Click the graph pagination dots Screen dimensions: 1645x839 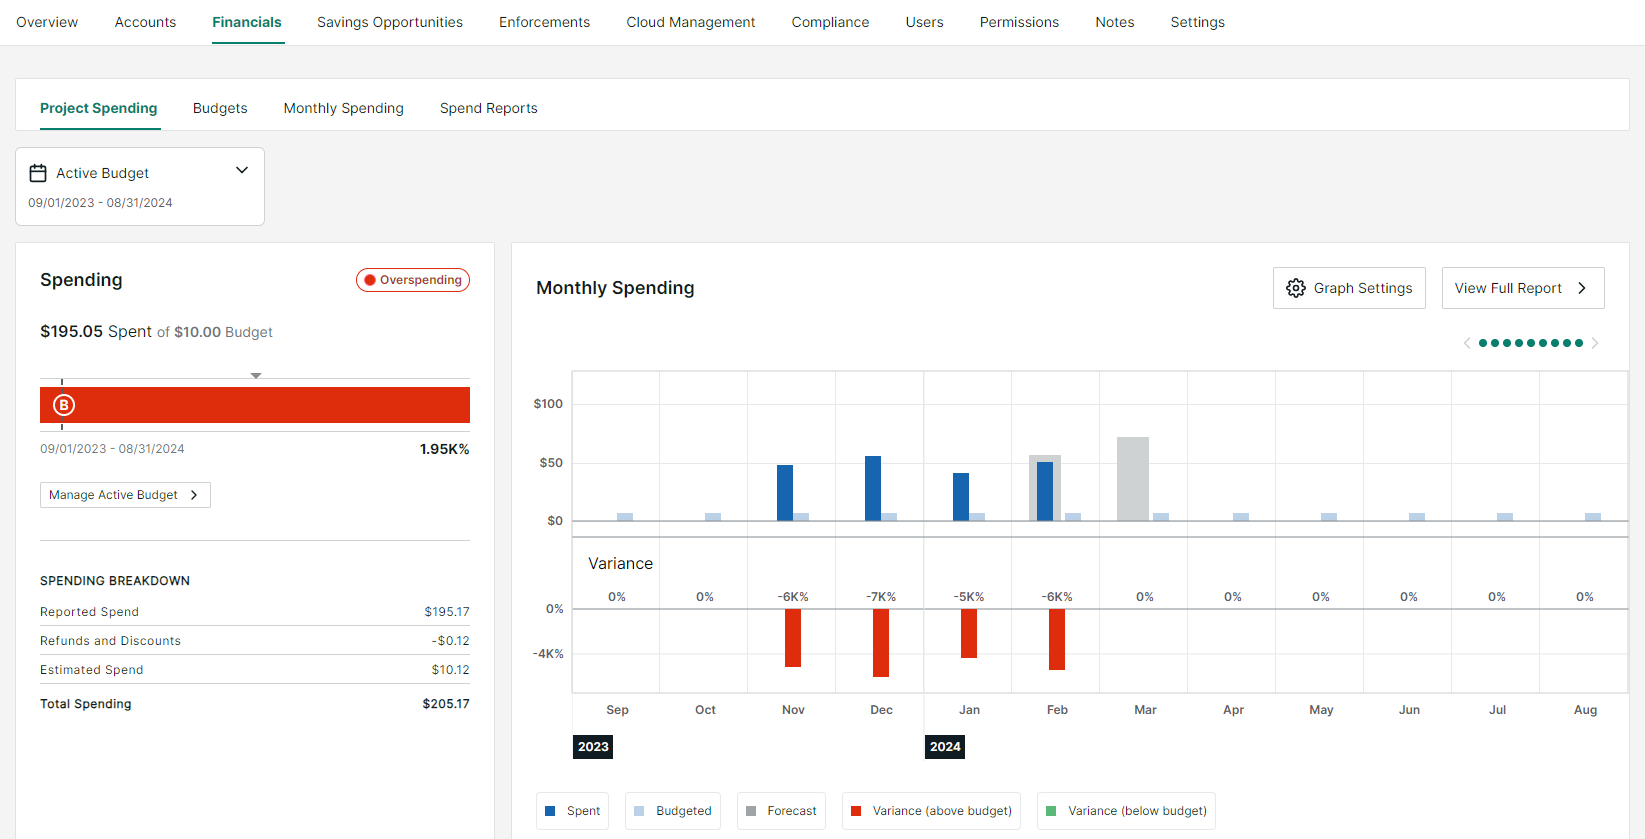[1531, 343]
